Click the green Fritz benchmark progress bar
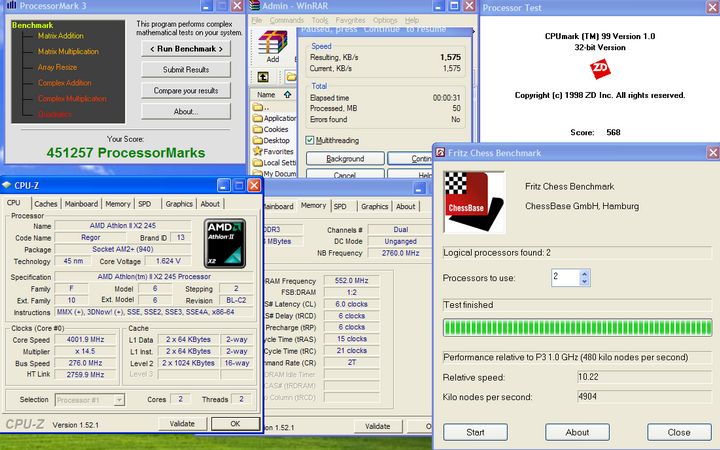 [578, 328]
